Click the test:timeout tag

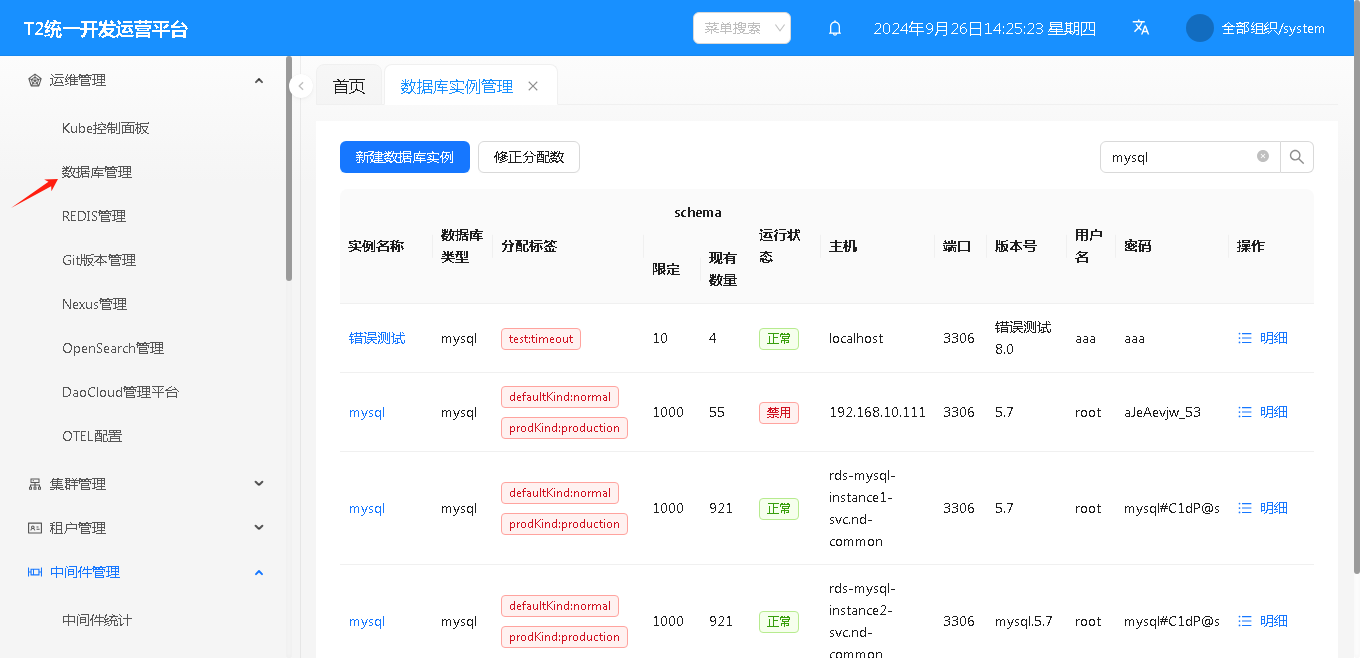[x=541, y=339]
